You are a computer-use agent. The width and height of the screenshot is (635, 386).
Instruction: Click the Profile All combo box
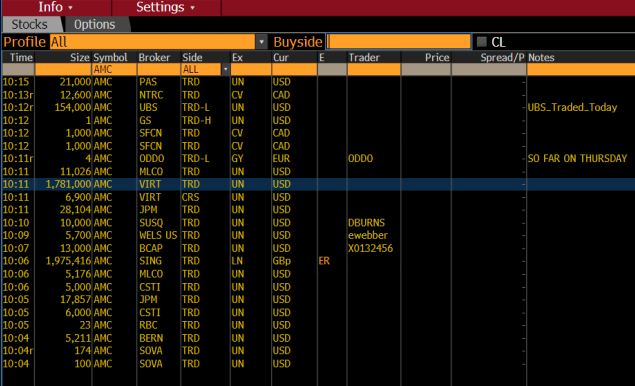point(153,42)
